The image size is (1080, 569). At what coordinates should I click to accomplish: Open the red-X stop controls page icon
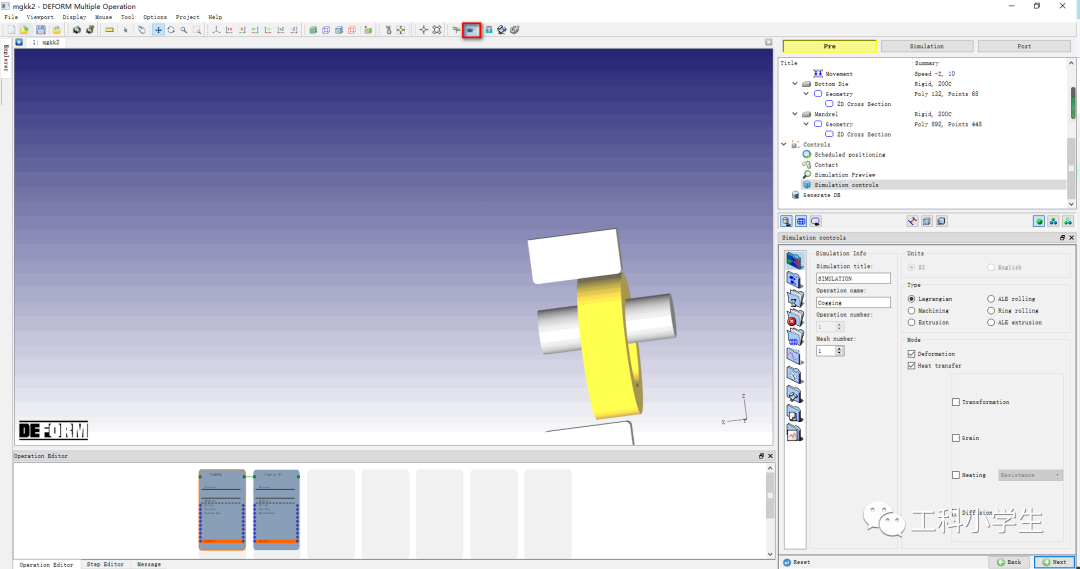tap(795, 318)
